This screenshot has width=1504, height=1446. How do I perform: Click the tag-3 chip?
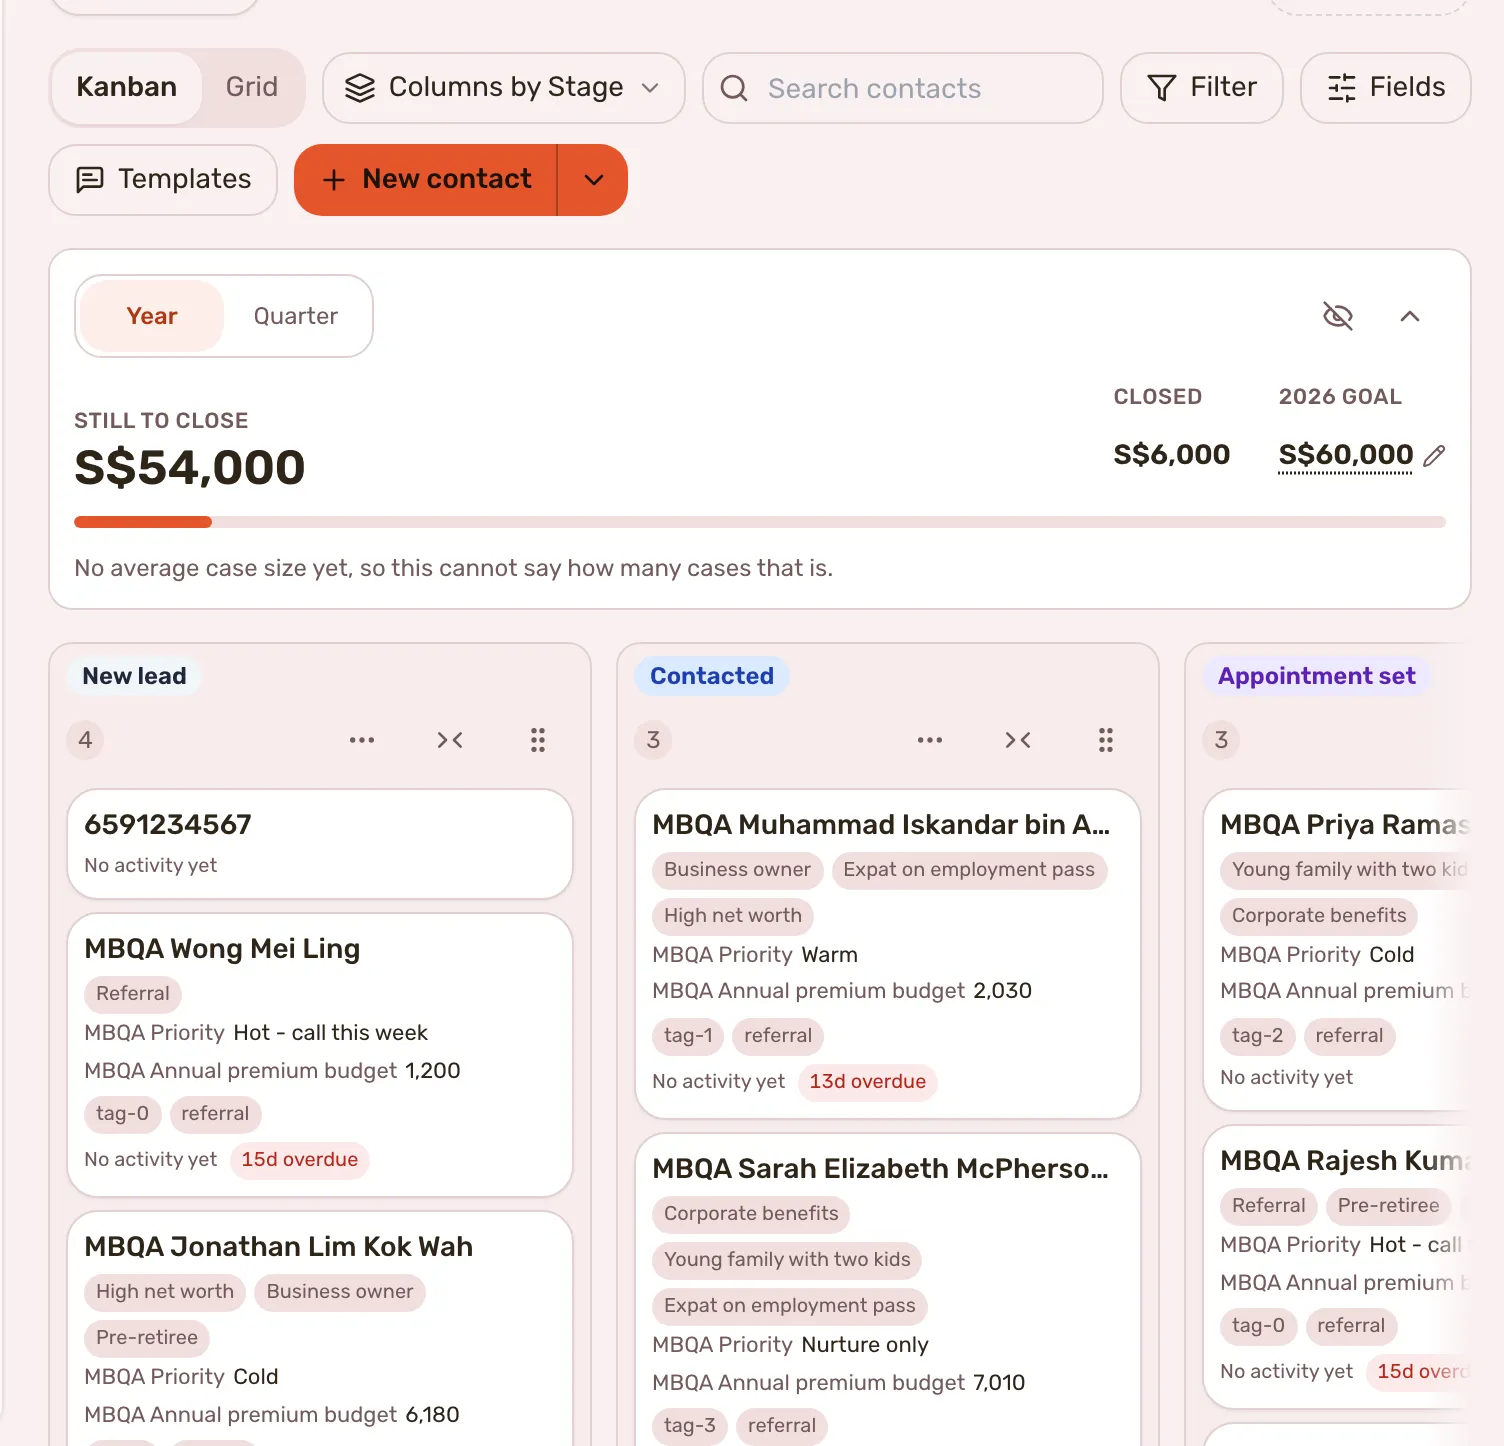coord(690,1426)
